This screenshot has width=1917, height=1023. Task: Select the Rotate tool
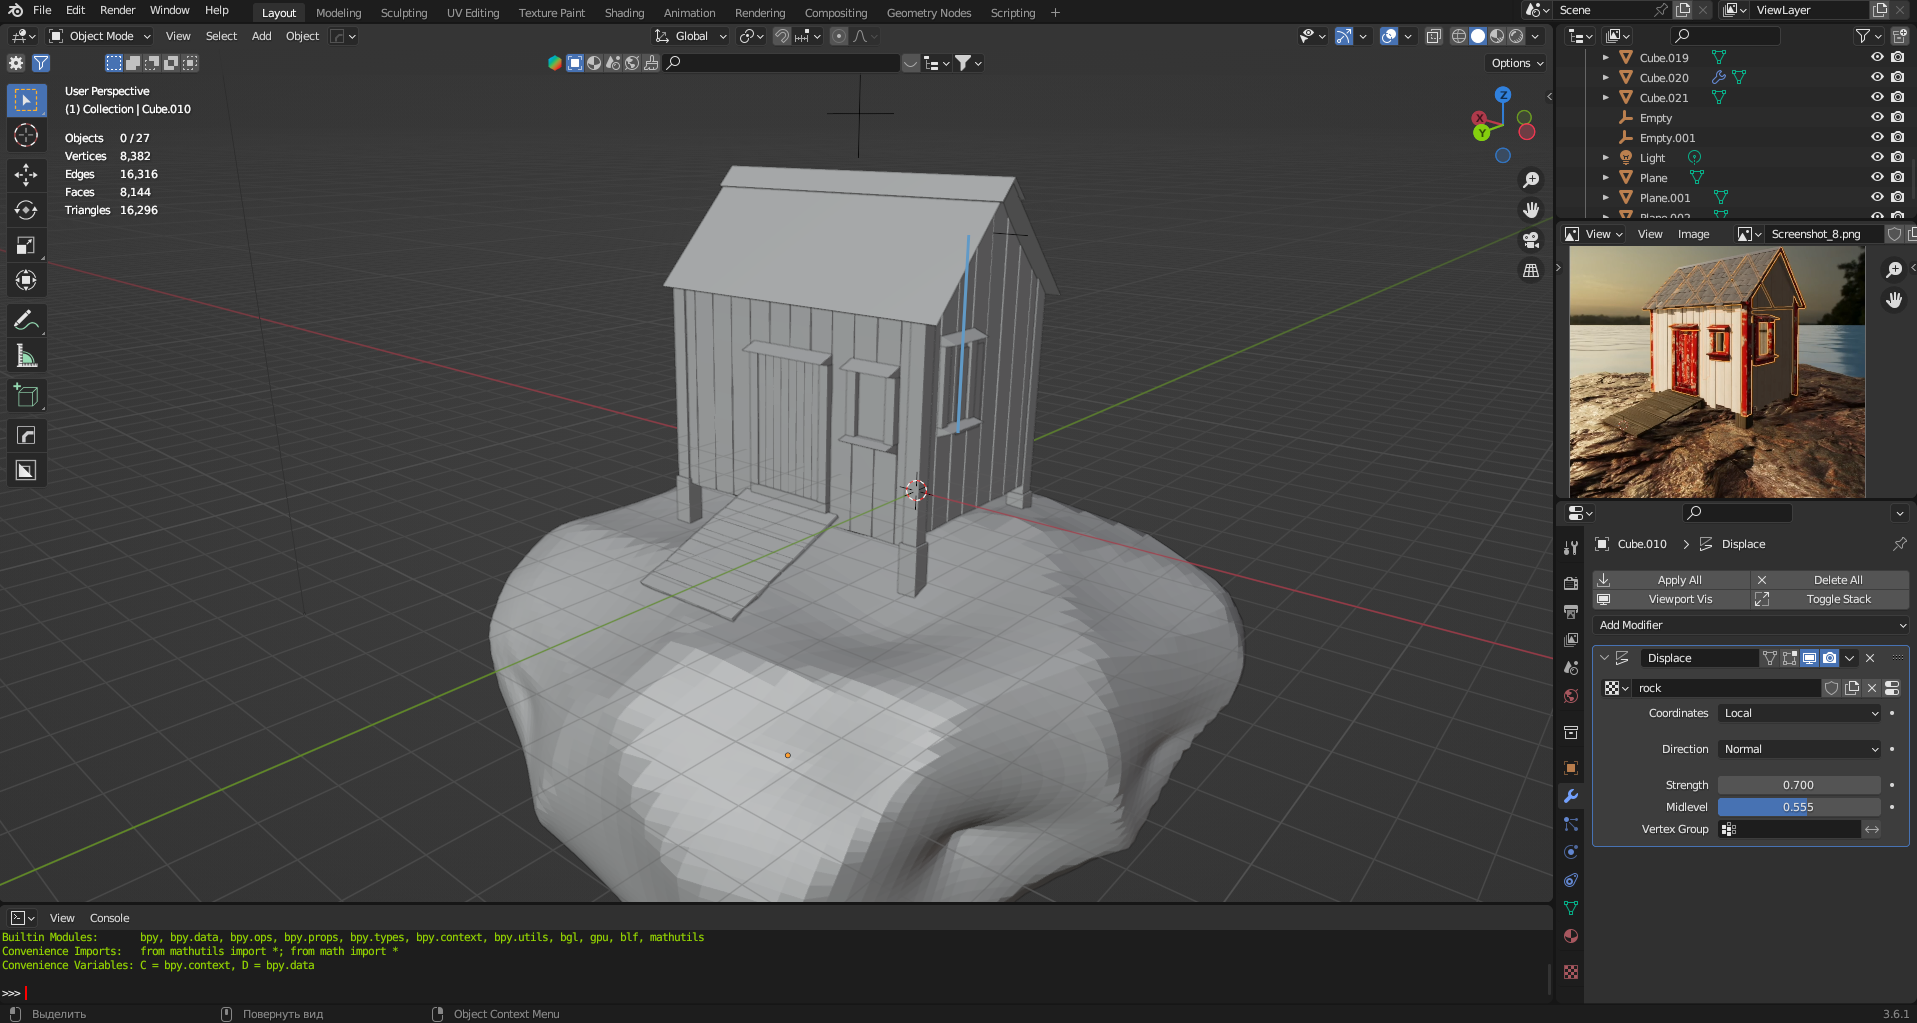click(x=26, y=210)
